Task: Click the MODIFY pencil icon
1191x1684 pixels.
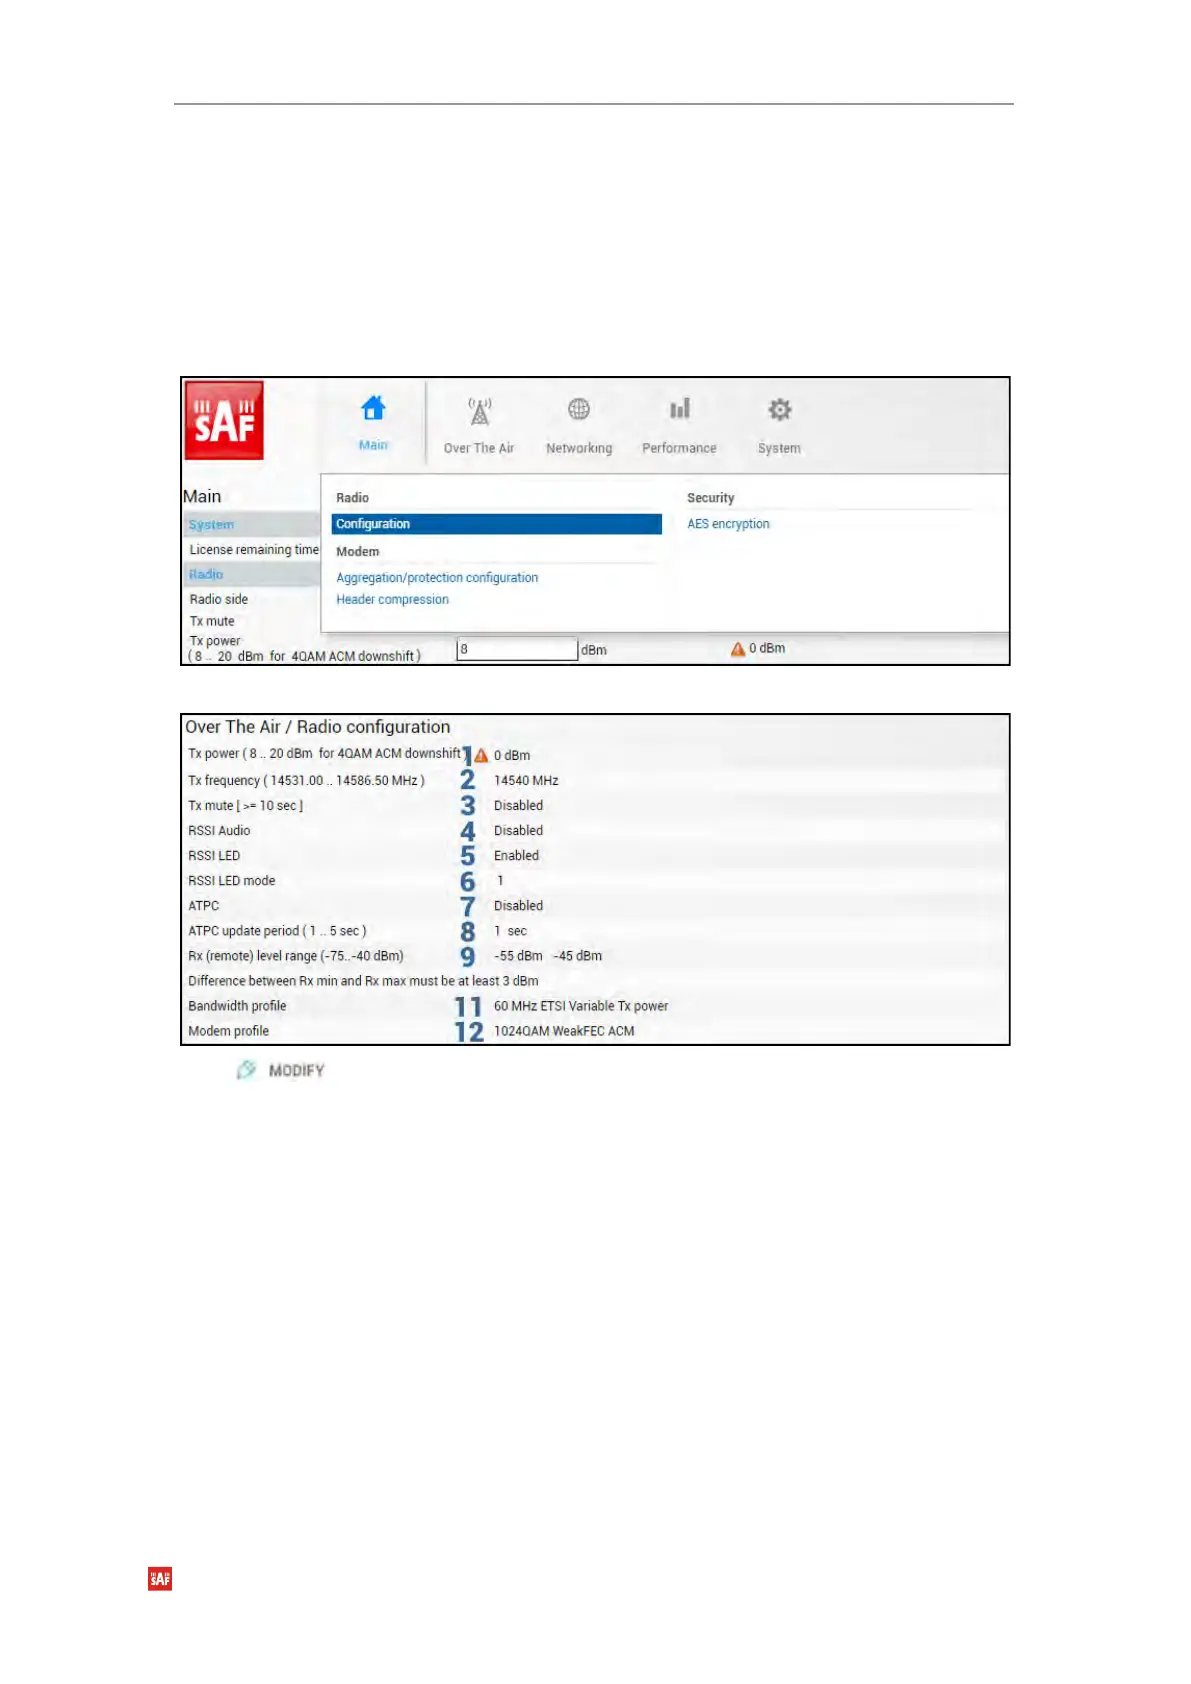Action: coord(246,1070)
